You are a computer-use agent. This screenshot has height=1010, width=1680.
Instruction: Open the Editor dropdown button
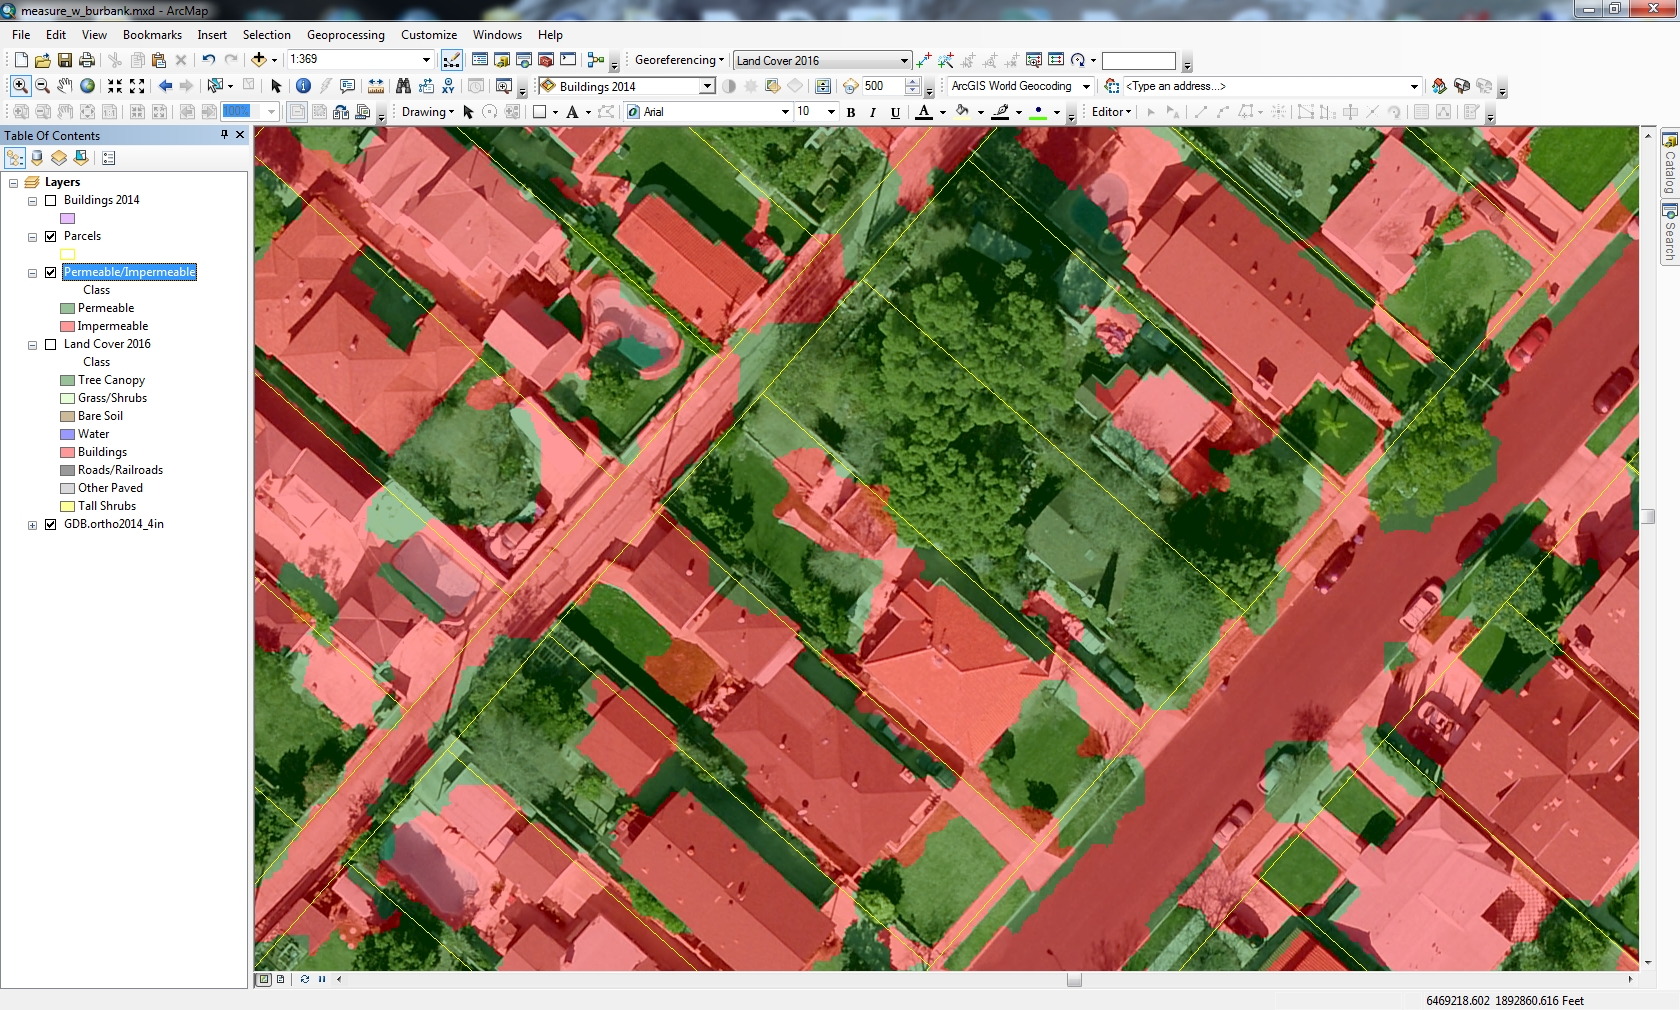(1111, 112)
